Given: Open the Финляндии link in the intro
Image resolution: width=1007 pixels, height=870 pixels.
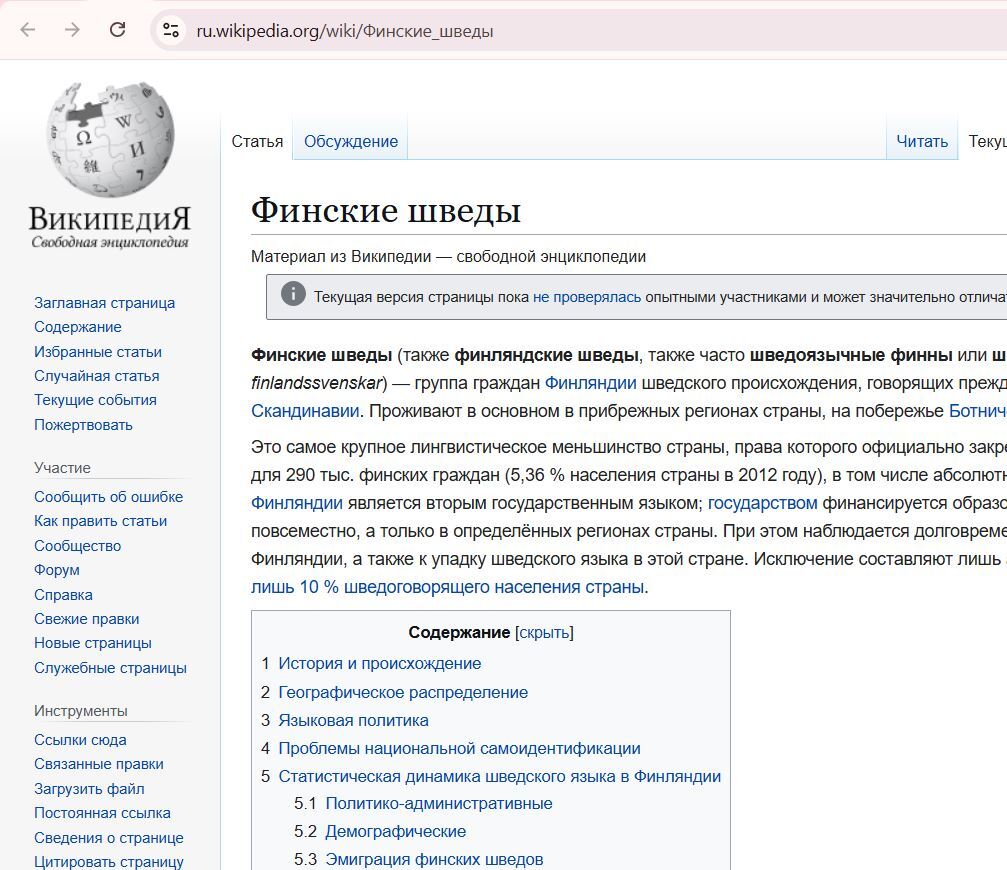Looking at the screenshot, I should tap(590, 383).
